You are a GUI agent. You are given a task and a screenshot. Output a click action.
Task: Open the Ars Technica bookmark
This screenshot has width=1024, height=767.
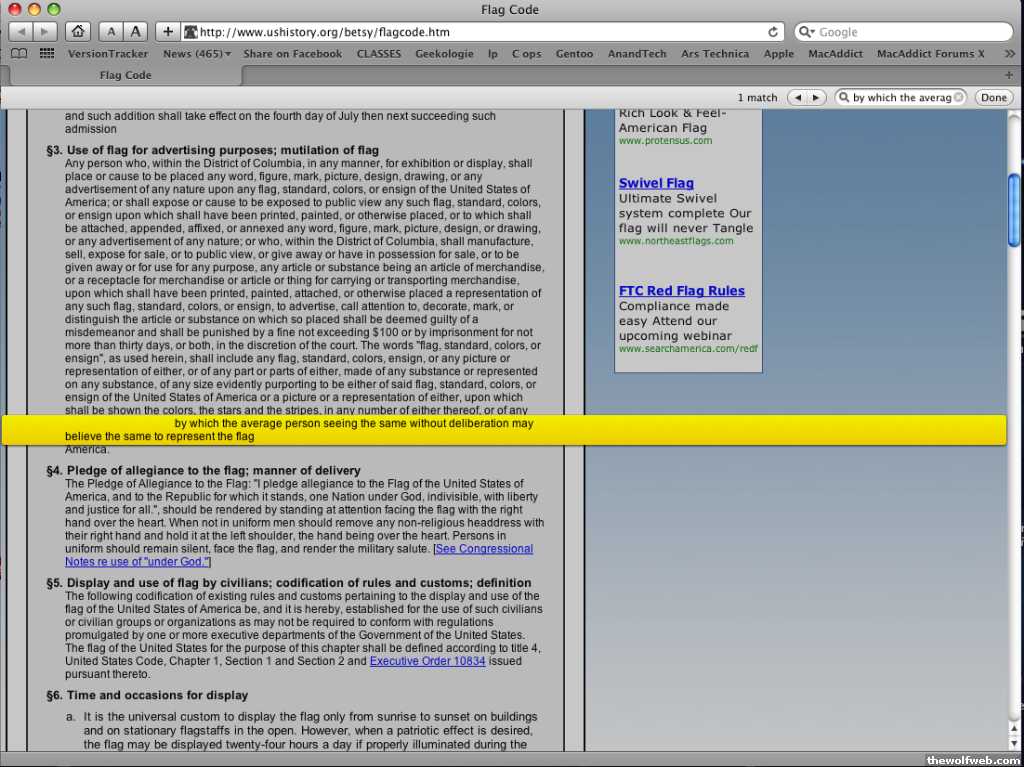(714, 54)
